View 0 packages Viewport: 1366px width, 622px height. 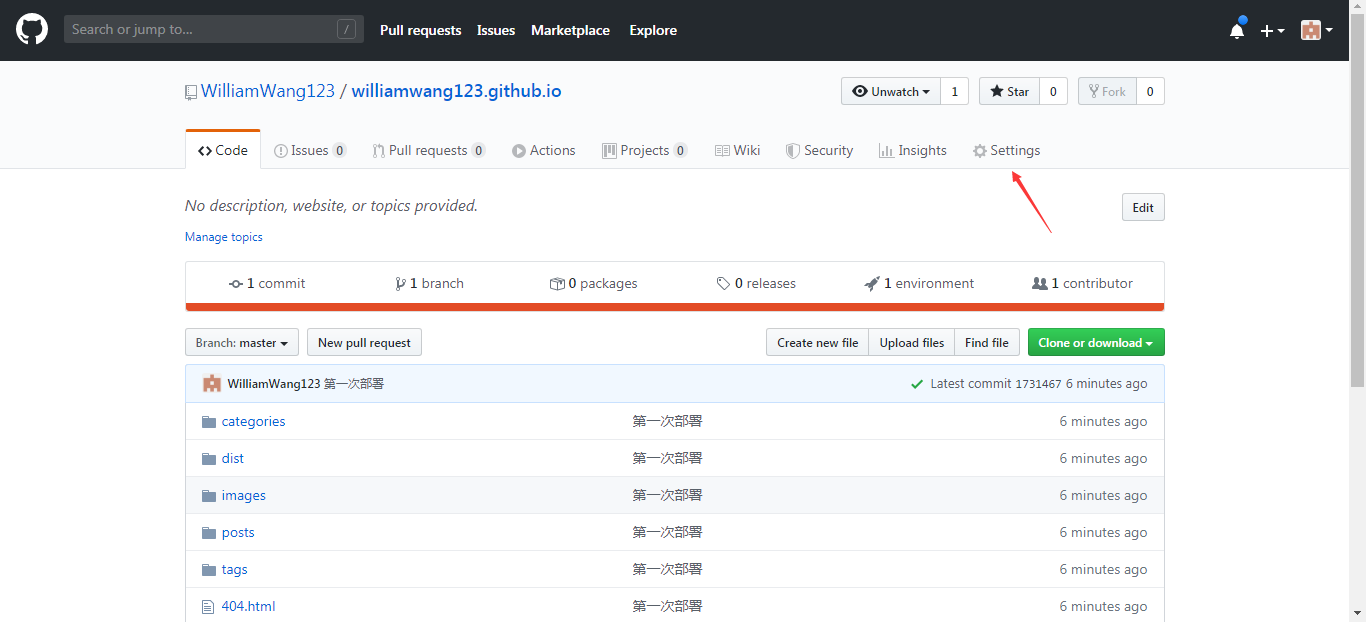593,284
